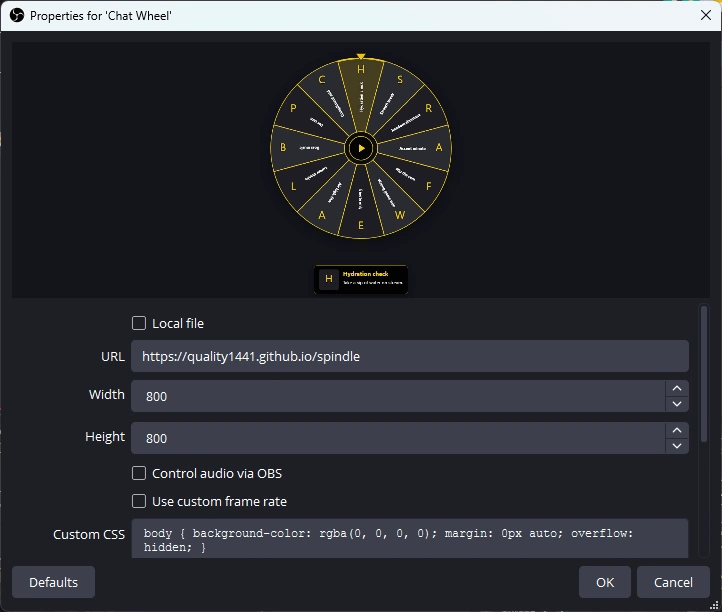Click the Width value field
Viewport: 722px width, 612px height.
tap(398, 396)
